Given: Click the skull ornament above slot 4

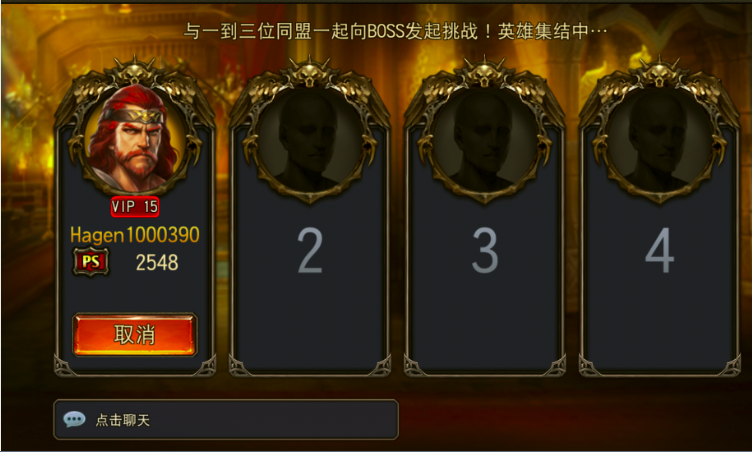Looking at the screenshot, I should 659,73.
